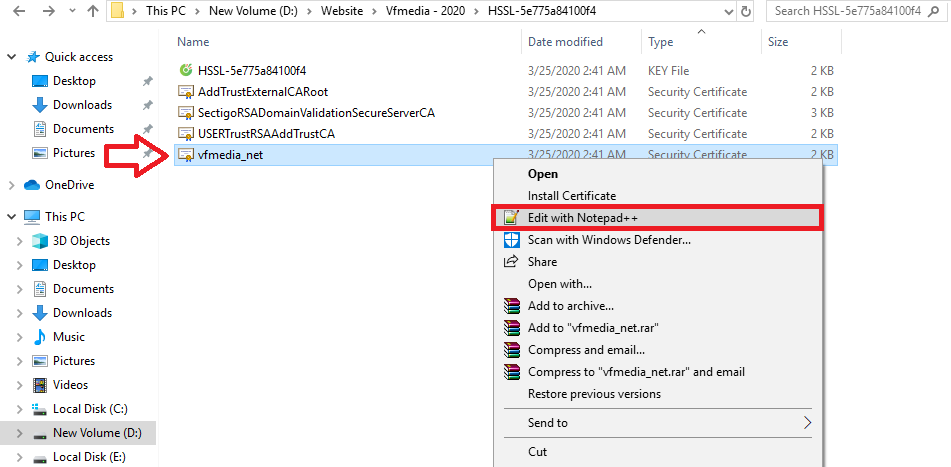
Task: Click This PC in the address breadcrumb
Action: coord(166,11)
